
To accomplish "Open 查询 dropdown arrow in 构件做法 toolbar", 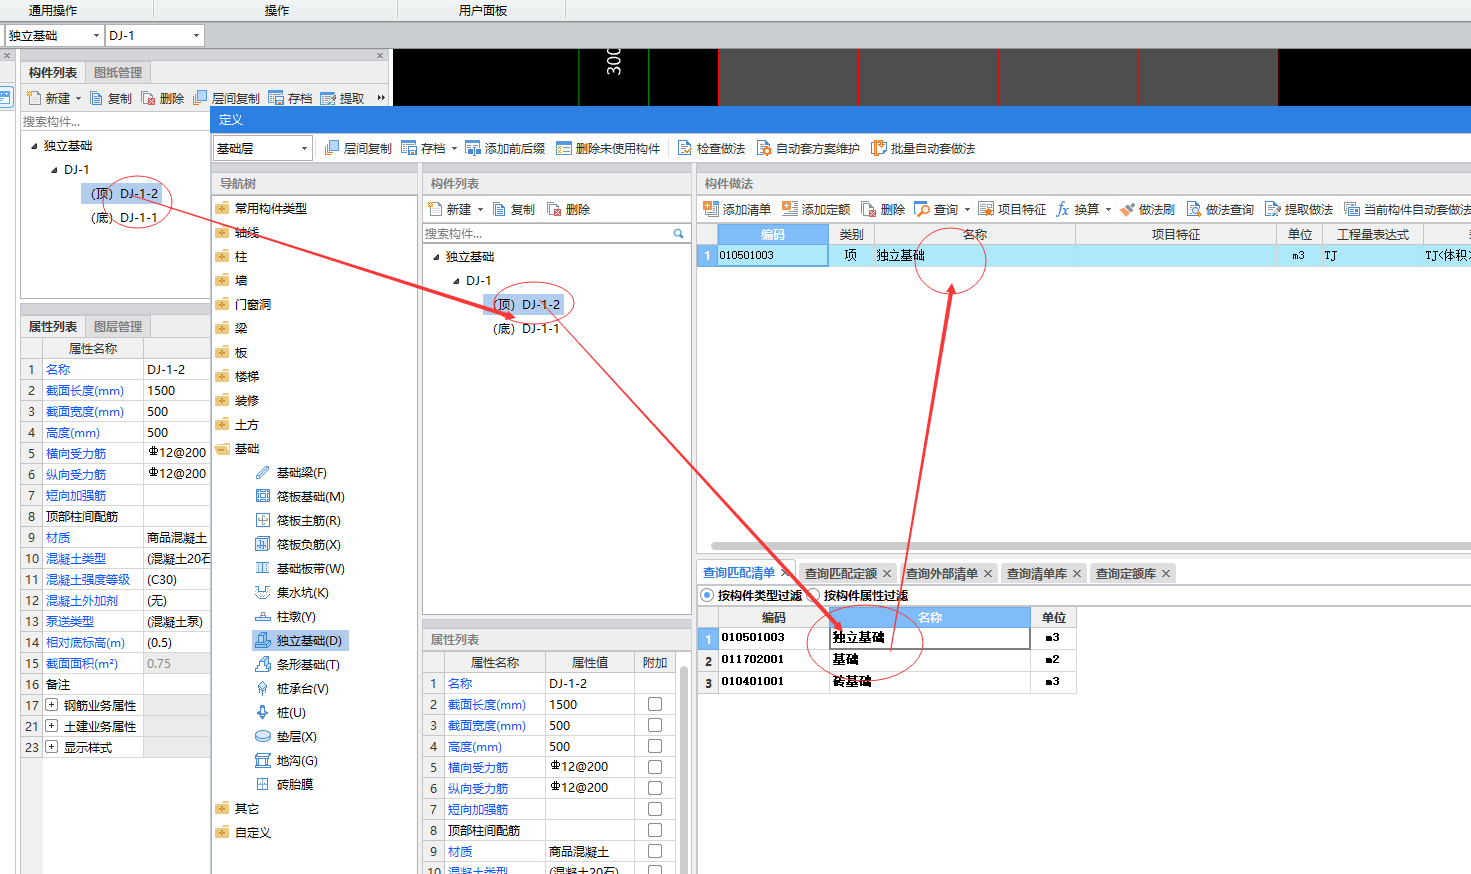I will point(967,209).
